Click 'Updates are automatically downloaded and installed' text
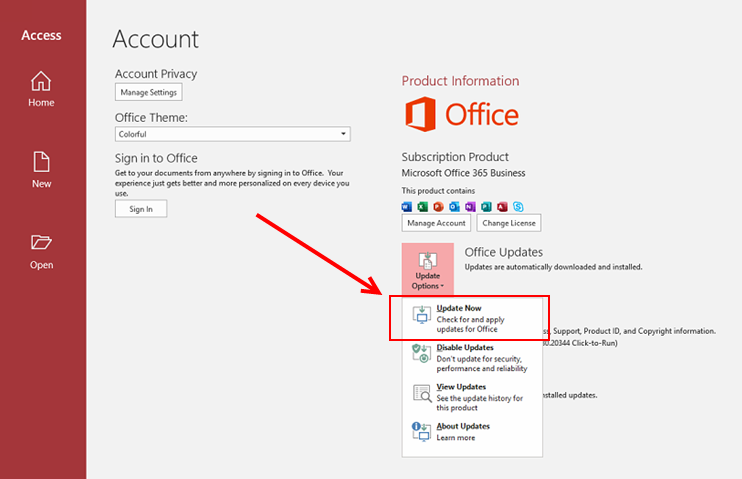Screen dimensions: 742x479 (x=553, y=267)
